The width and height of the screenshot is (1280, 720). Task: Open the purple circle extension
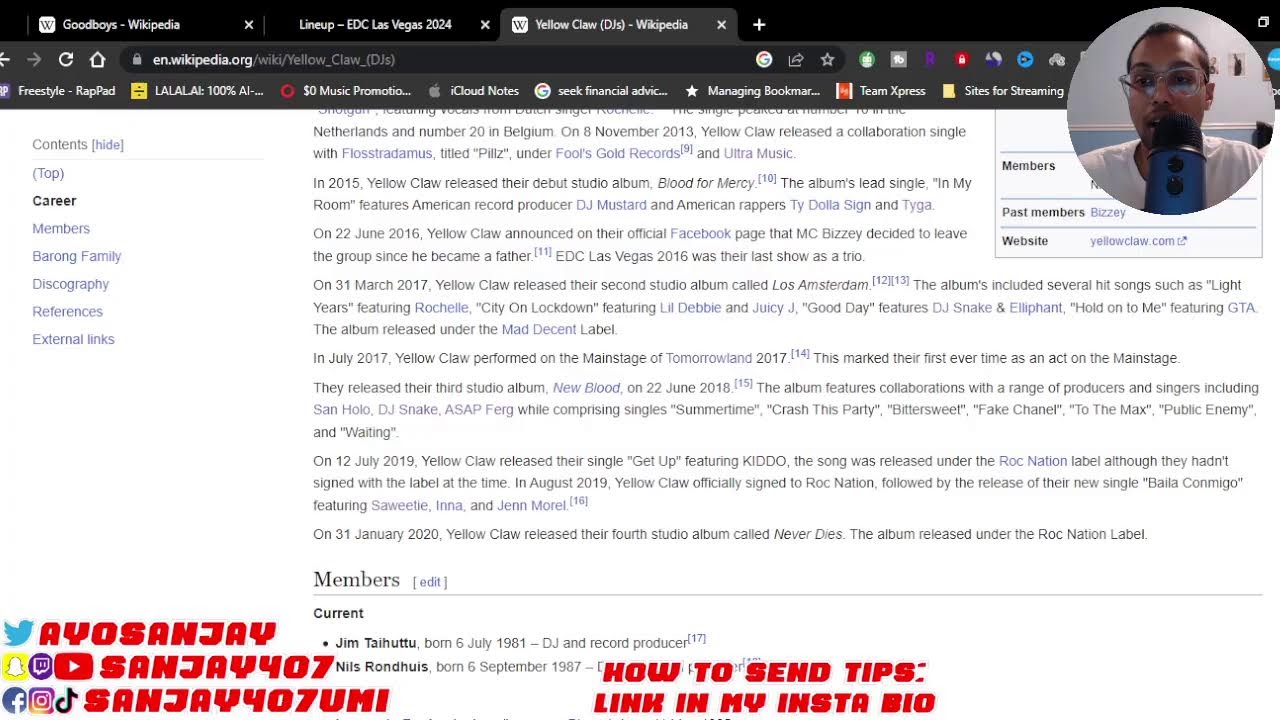(993, 59)
